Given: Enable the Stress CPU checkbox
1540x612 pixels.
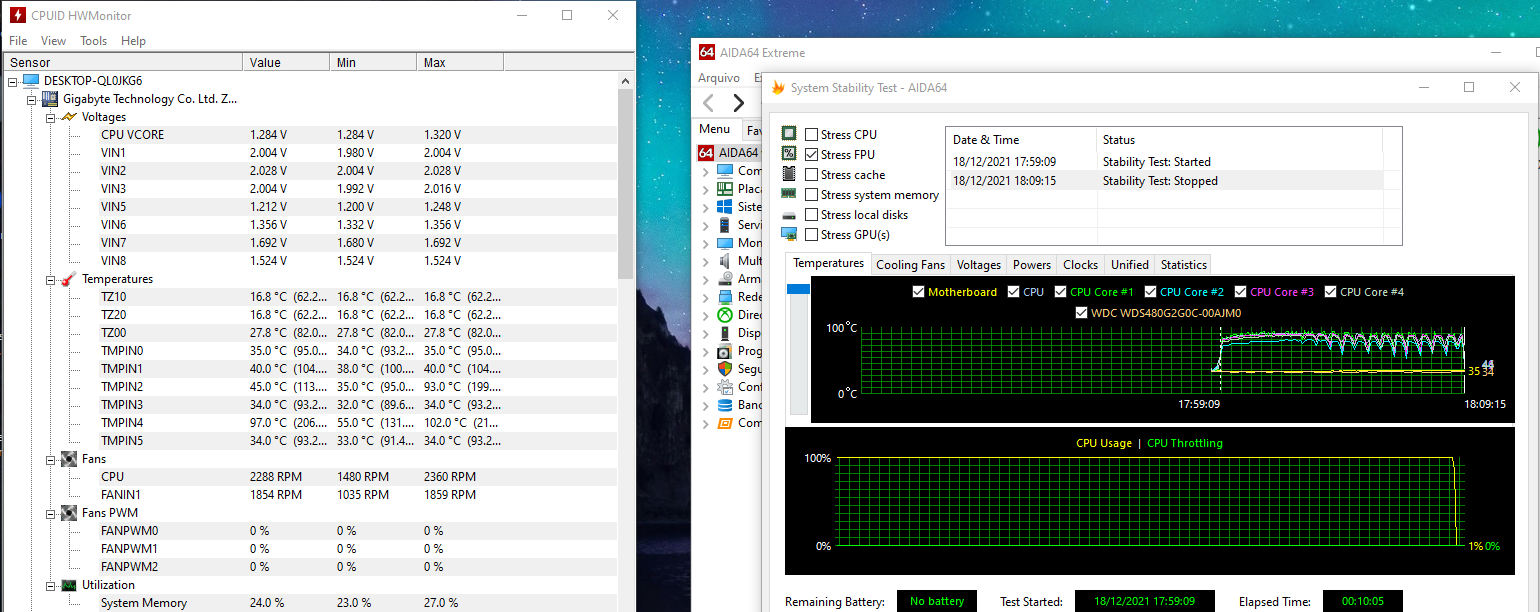Looking at the screenshot, I should coord(812,135).
